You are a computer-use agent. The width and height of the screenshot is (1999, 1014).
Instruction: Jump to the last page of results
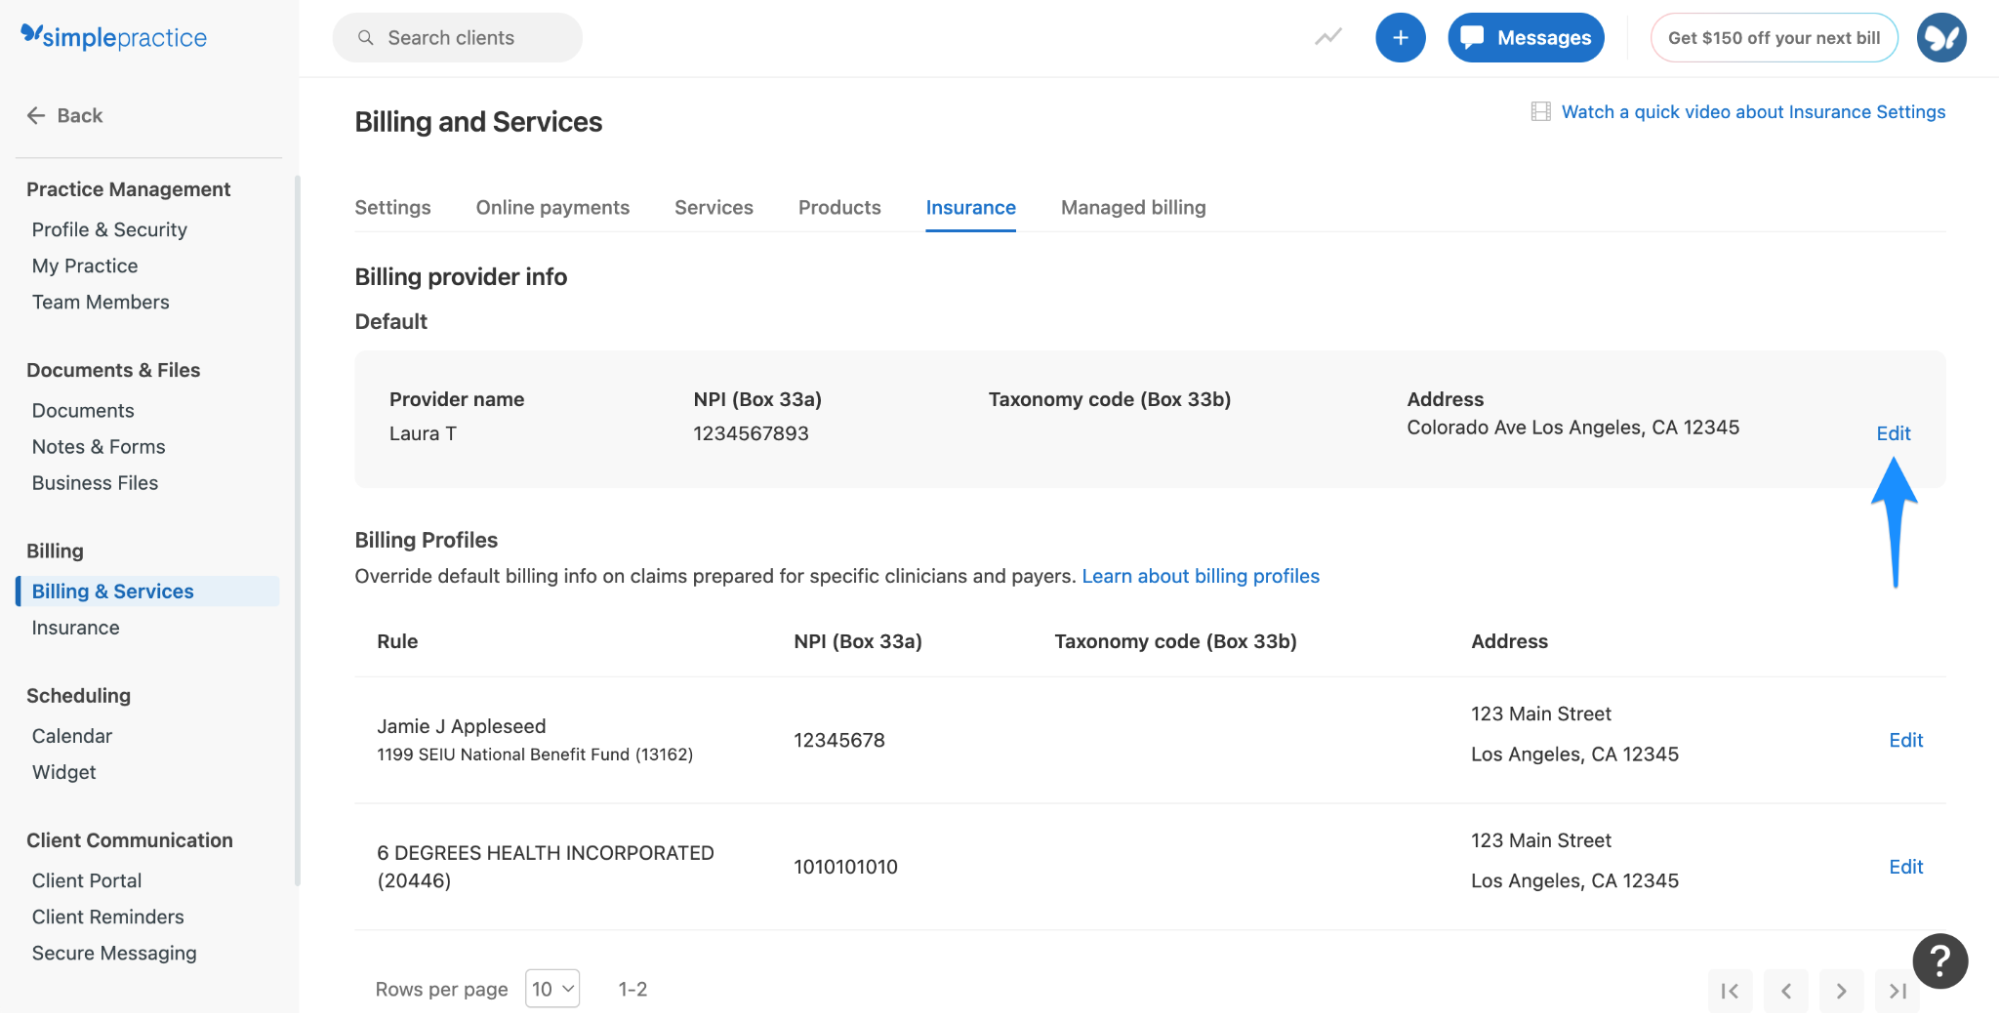pos(1896,990)
